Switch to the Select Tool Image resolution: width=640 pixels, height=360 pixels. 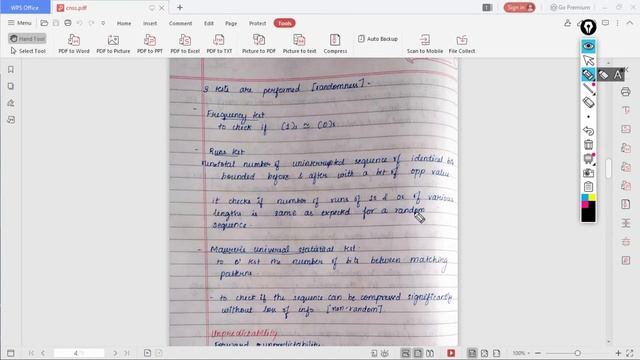(x=28, y=51)
